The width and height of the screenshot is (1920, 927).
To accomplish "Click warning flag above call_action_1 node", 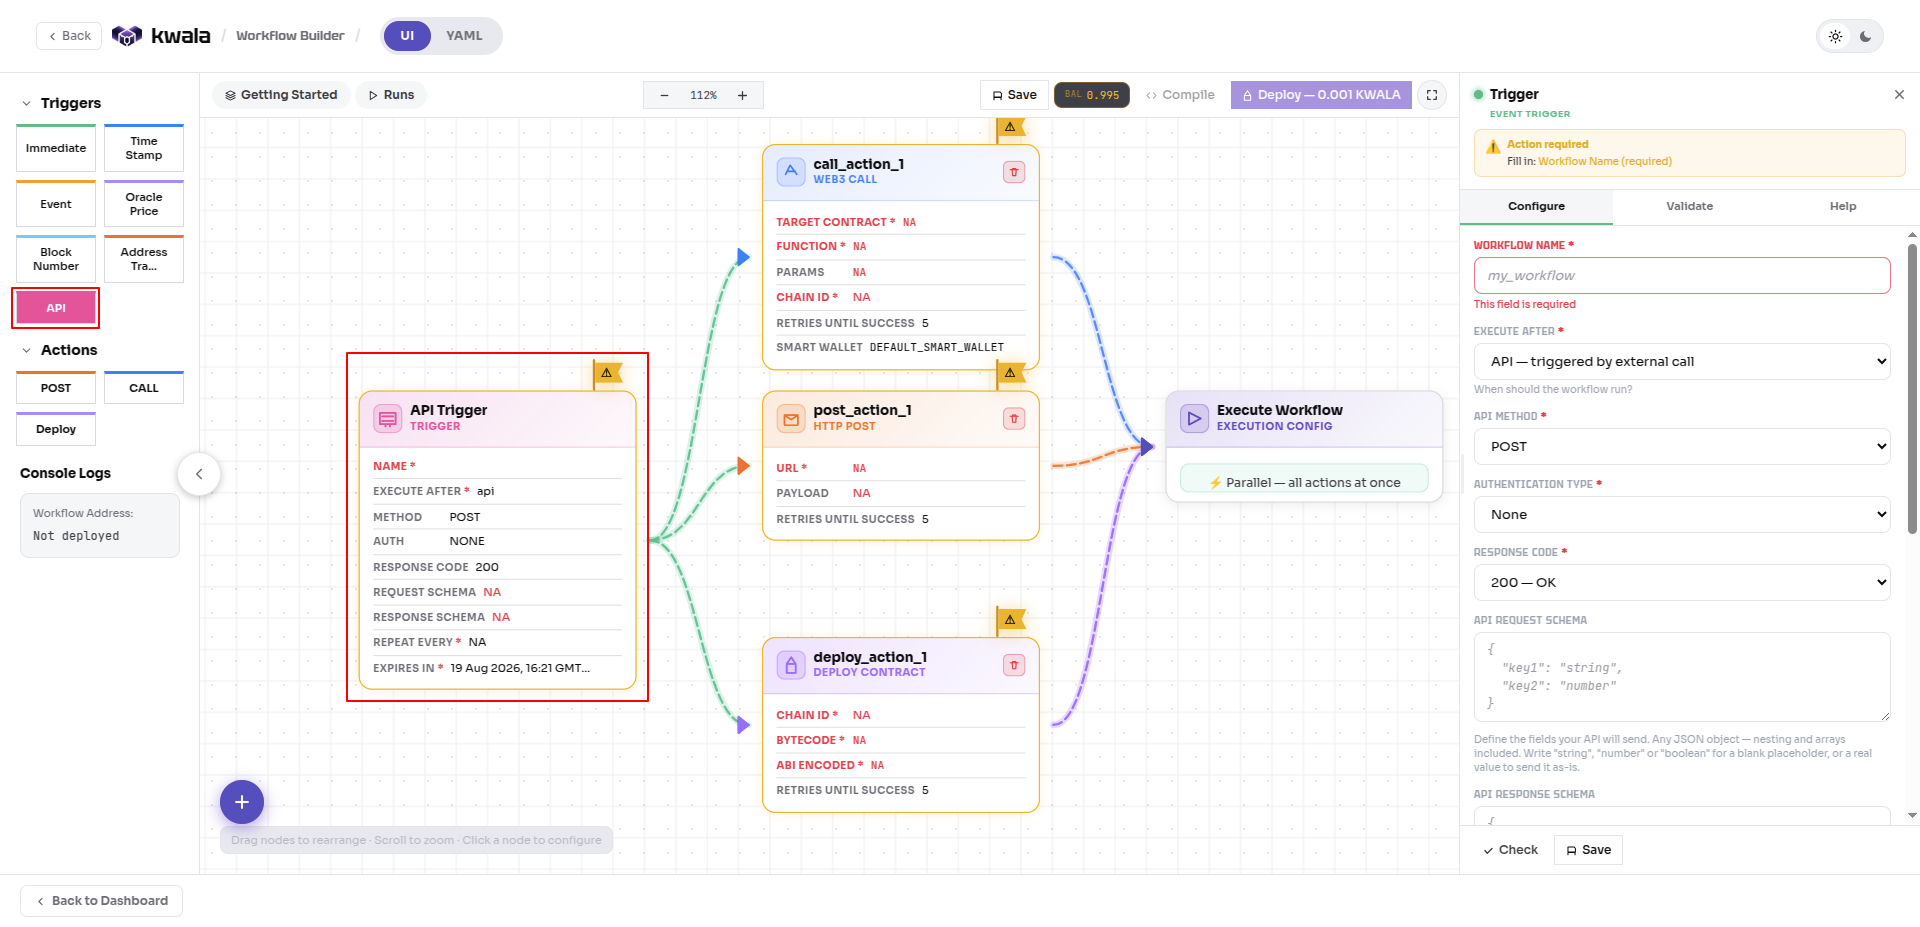I will pyautogui.click(x=1011, y=127).
